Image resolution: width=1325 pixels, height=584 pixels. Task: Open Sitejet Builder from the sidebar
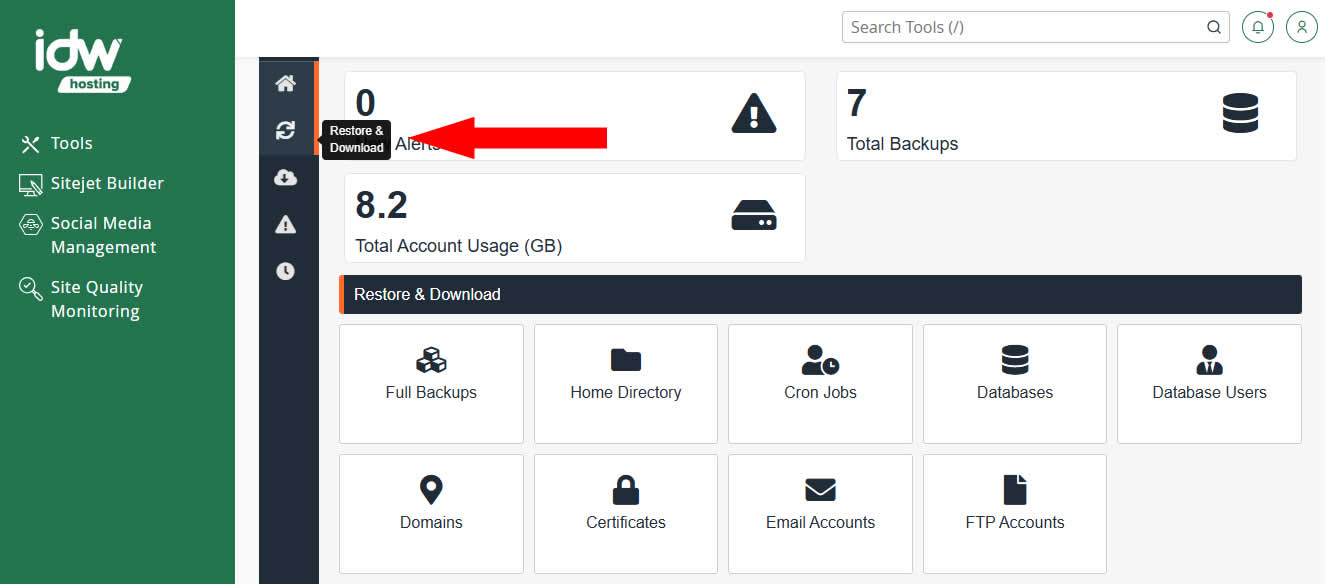coord(106,183)
